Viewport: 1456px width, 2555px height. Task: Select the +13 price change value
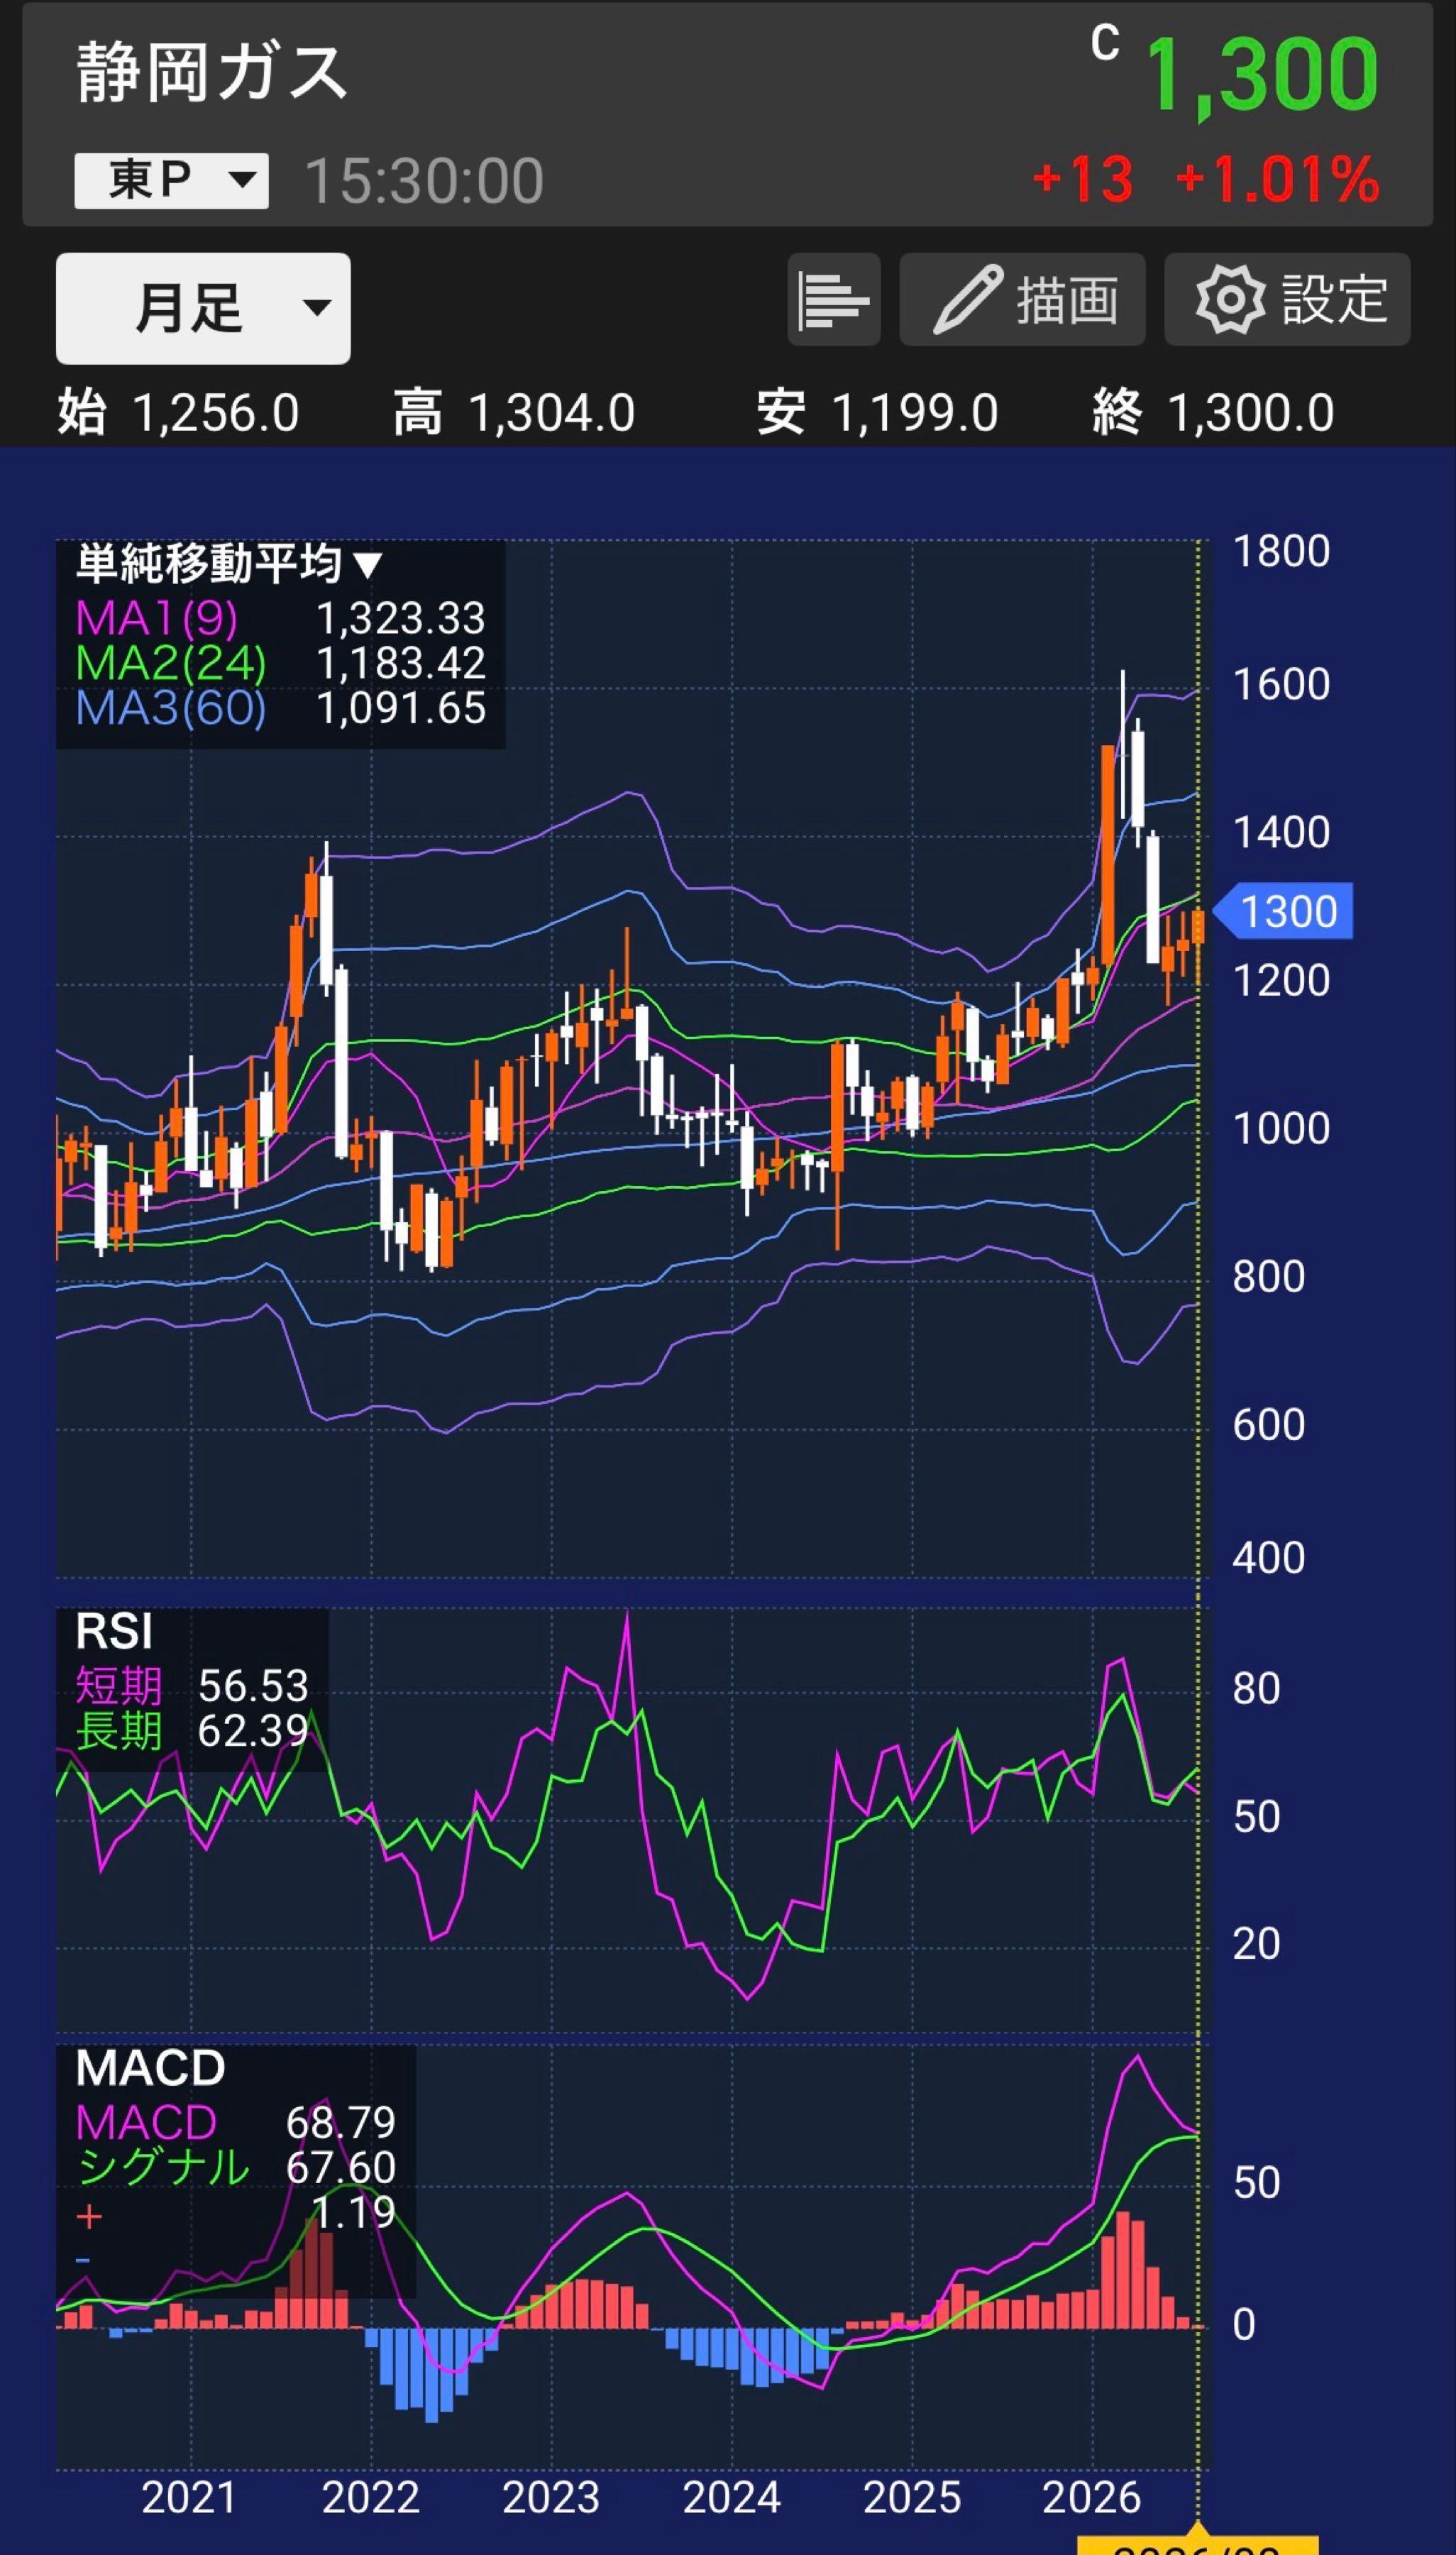(1083, 180)
